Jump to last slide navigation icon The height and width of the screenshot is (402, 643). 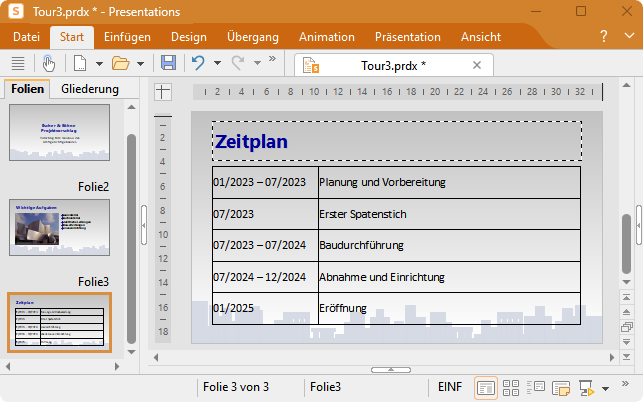pyautogui.click(x=626, y=357)
